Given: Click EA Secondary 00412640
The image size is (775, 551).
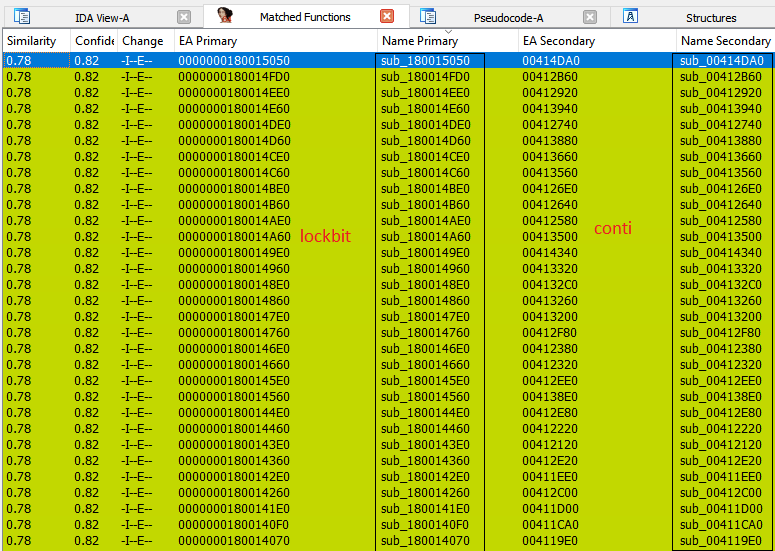Looking at the screenshot, I should point(550,205).
